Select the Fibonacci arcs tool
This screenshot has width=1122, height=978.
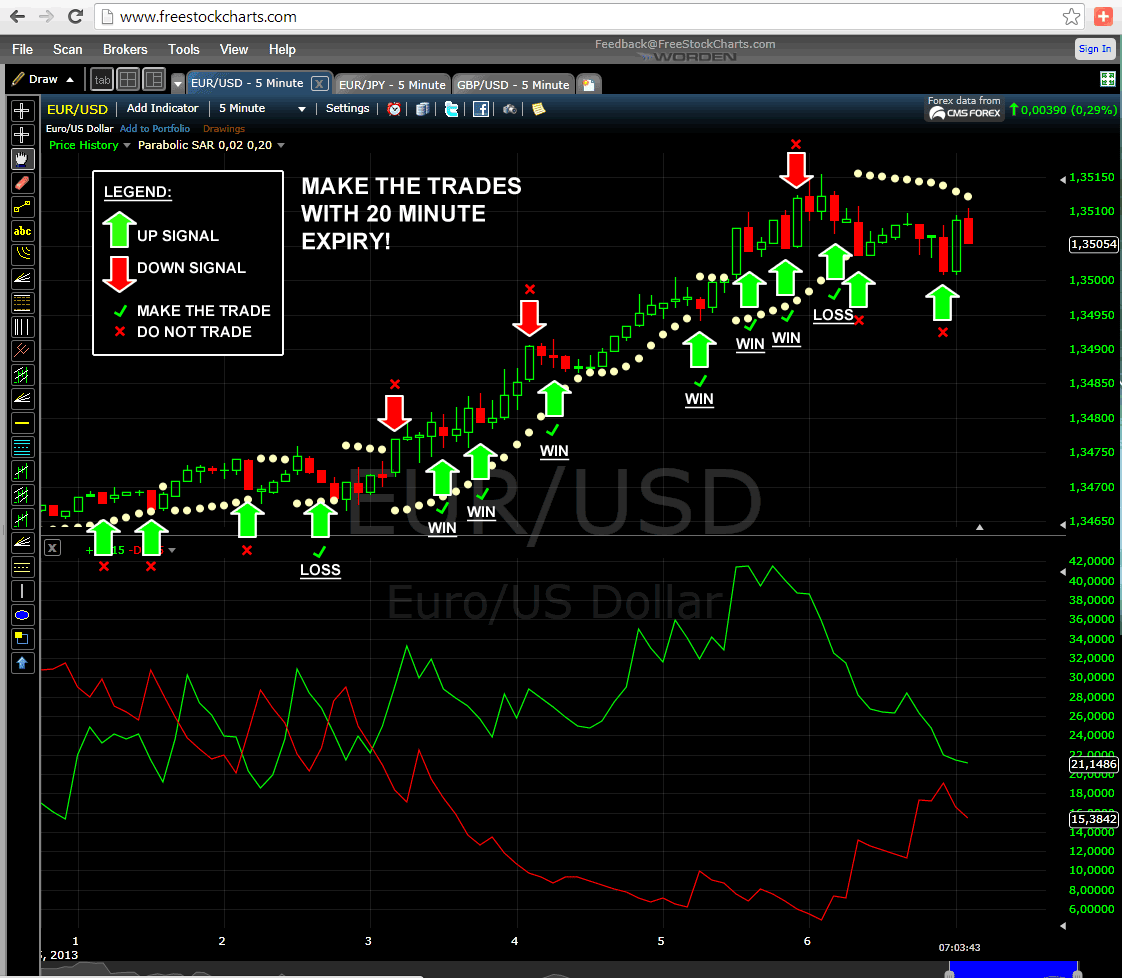pos(22,255)
